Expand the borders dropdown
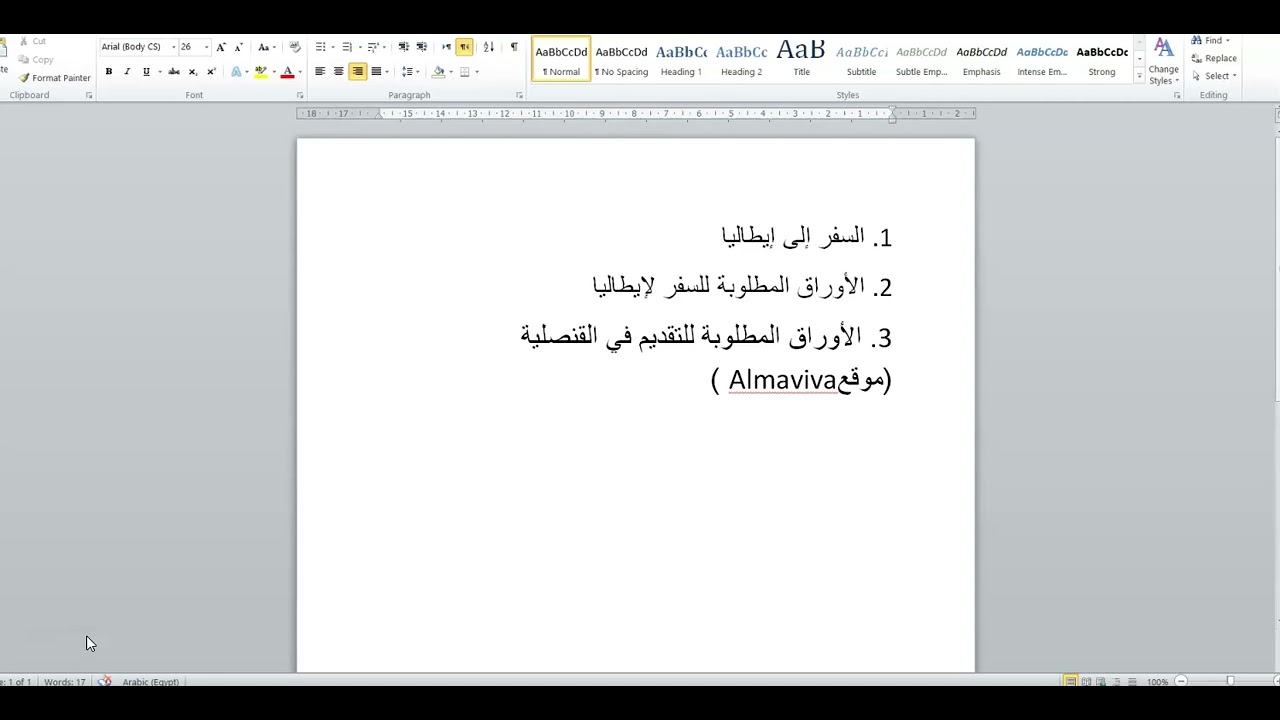The width and height of the screenshot is (1280, 720). point(476,72)
